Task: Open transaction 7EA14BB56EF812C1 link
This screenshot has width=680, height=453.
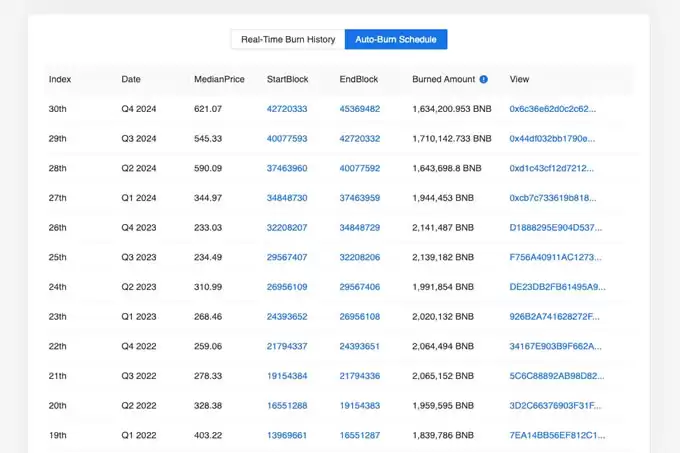Action: click(x=556, y=435)
